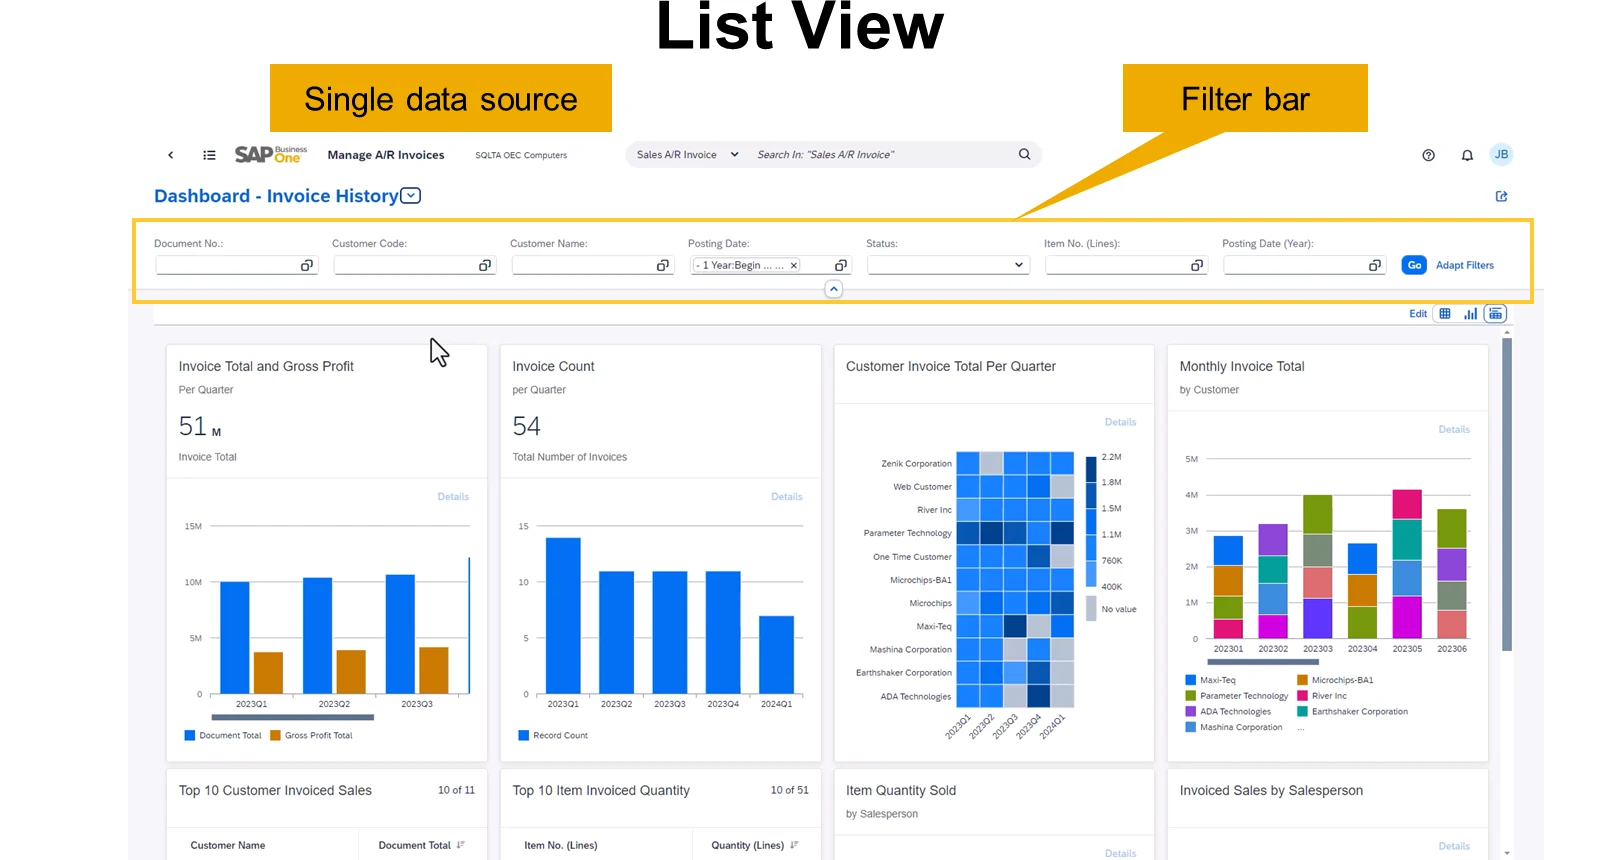Expand the Dashboard - Invoice History view selector

click(410, 196)
